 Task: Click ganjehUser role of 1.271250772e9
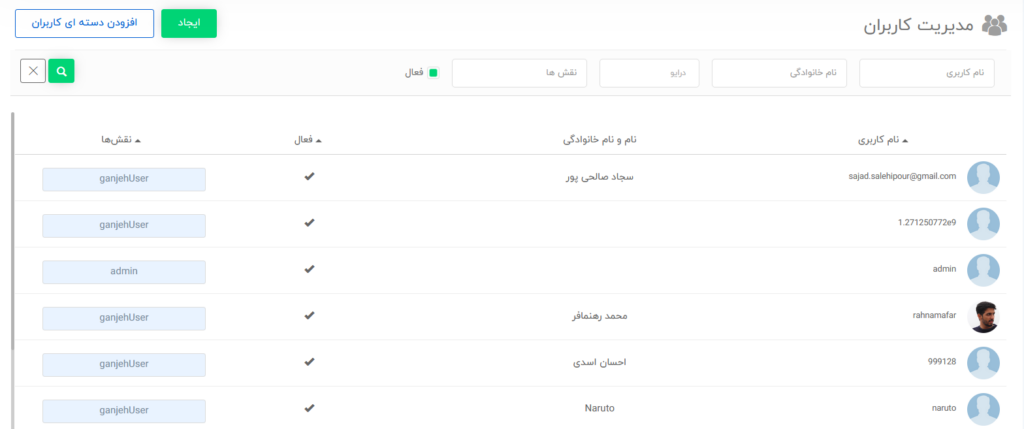pos(124,226)
